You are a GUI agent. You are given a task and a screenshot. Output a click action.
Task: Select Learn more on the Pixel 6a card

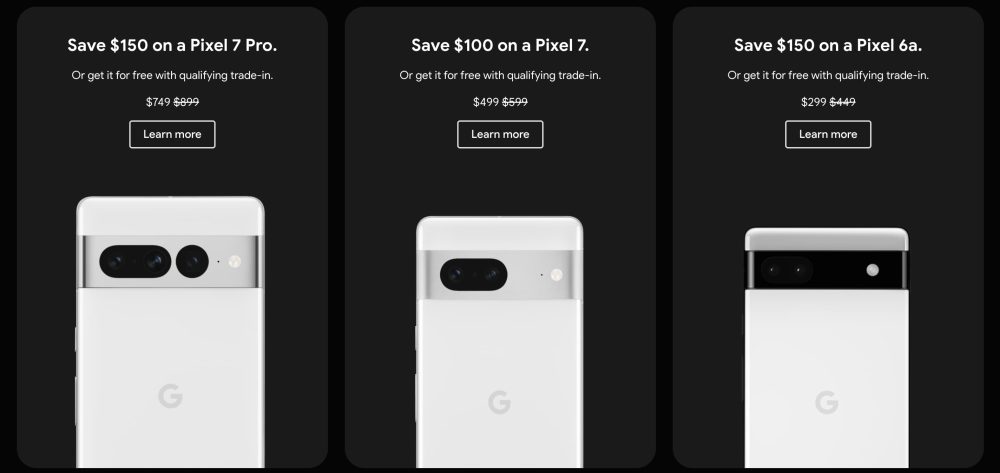pyautogui.click(x=828, y=135)
